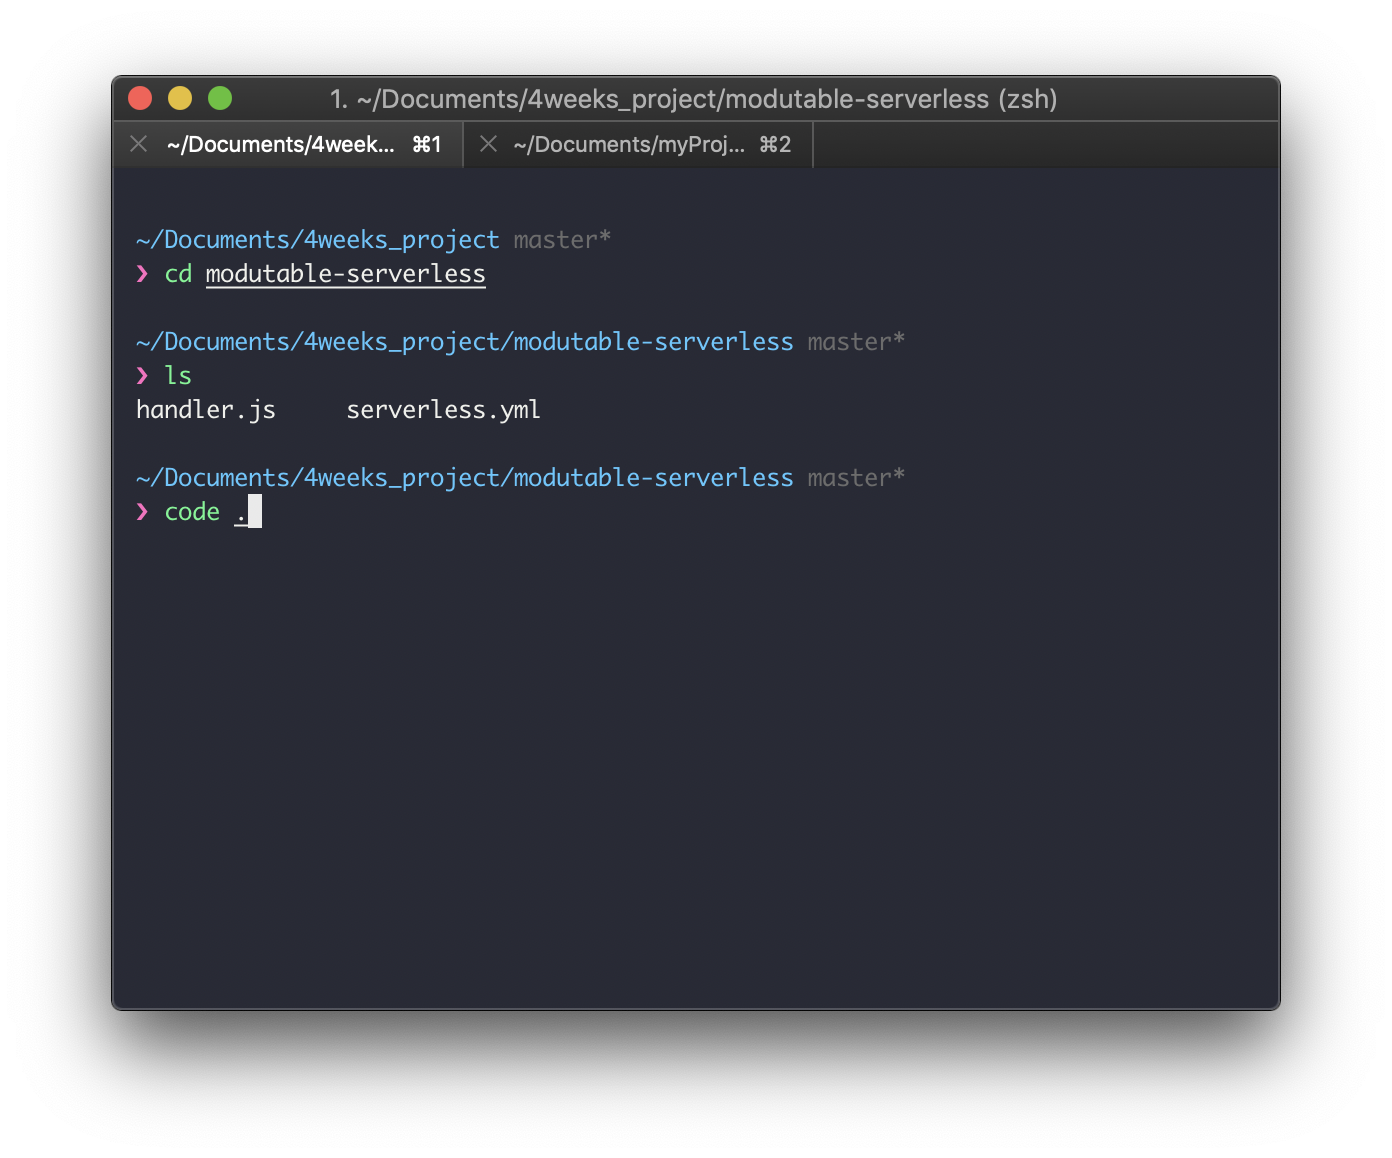Click the red close window button
1392x1158 pixels.
pyautogui.click(x=140, y=98)
